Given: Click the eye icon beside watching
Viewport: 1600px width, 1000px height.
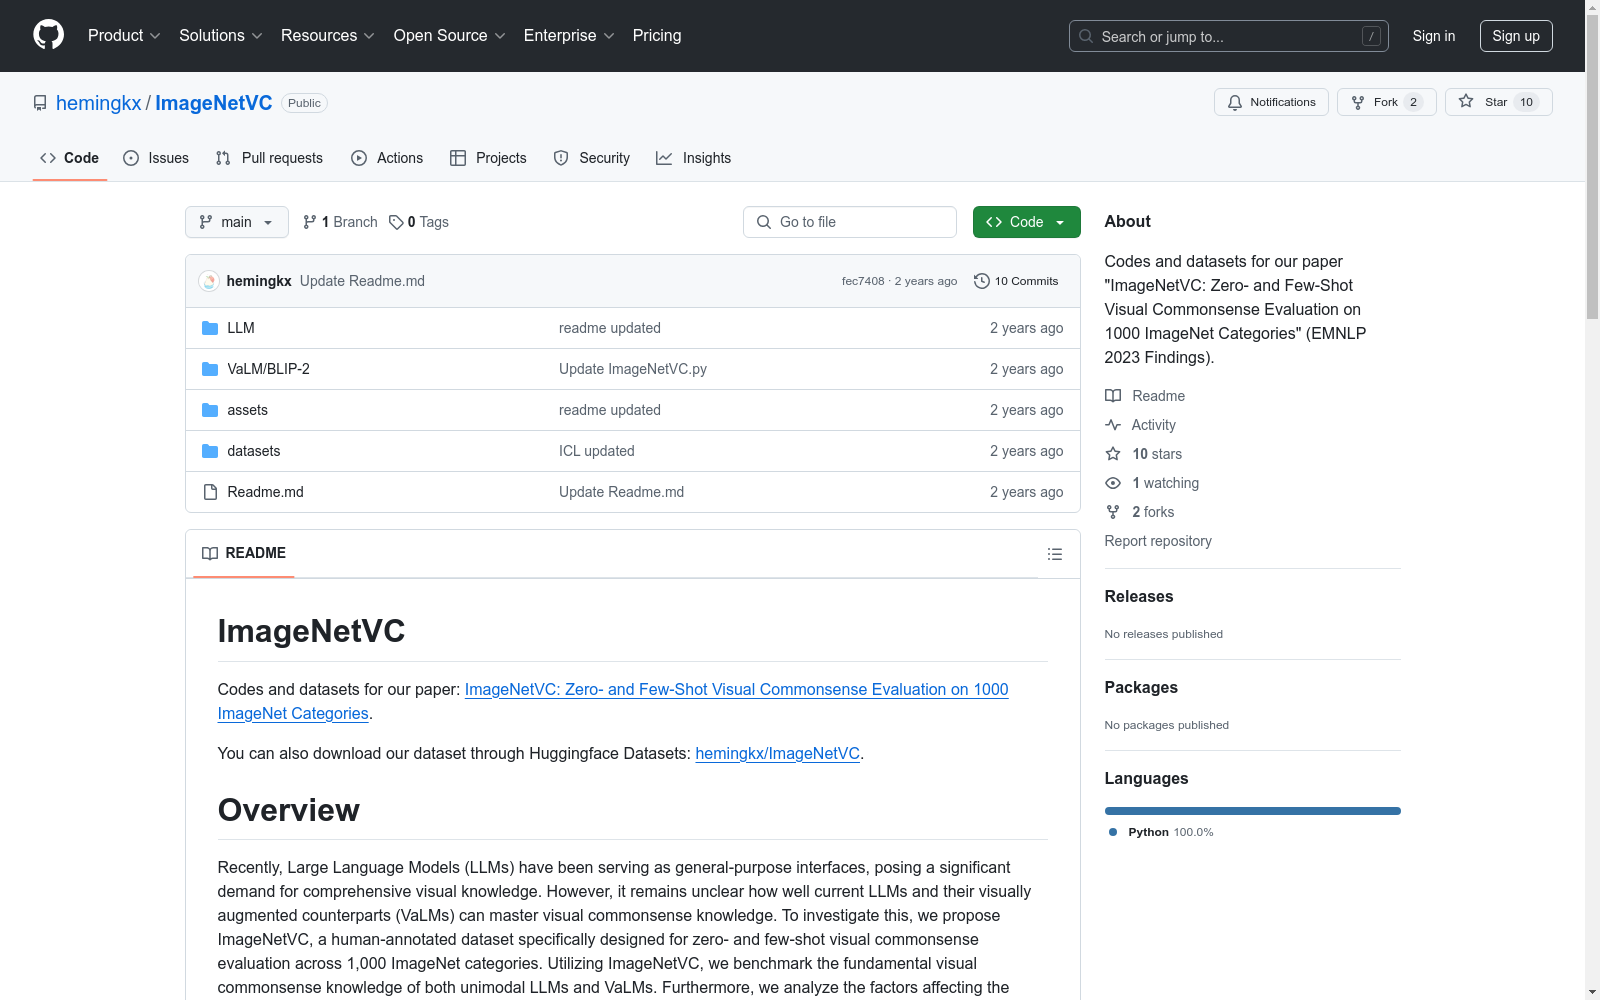Looking at the screenshot, I should (x=1113, y=483).
